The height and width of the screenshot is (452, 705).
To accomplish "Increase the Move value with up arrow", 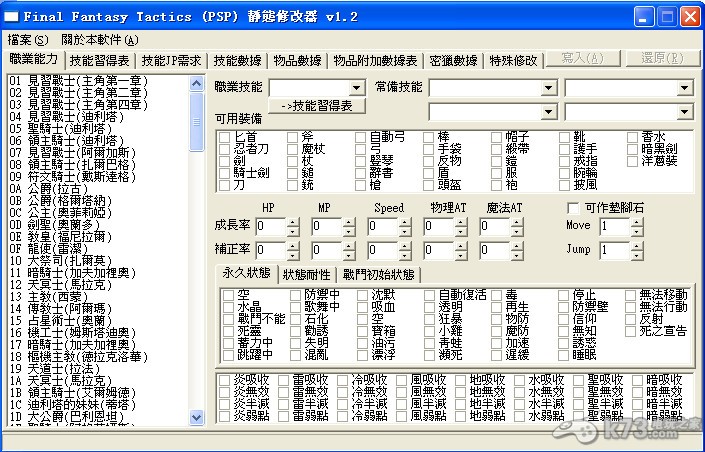I will tap(636, 222).
